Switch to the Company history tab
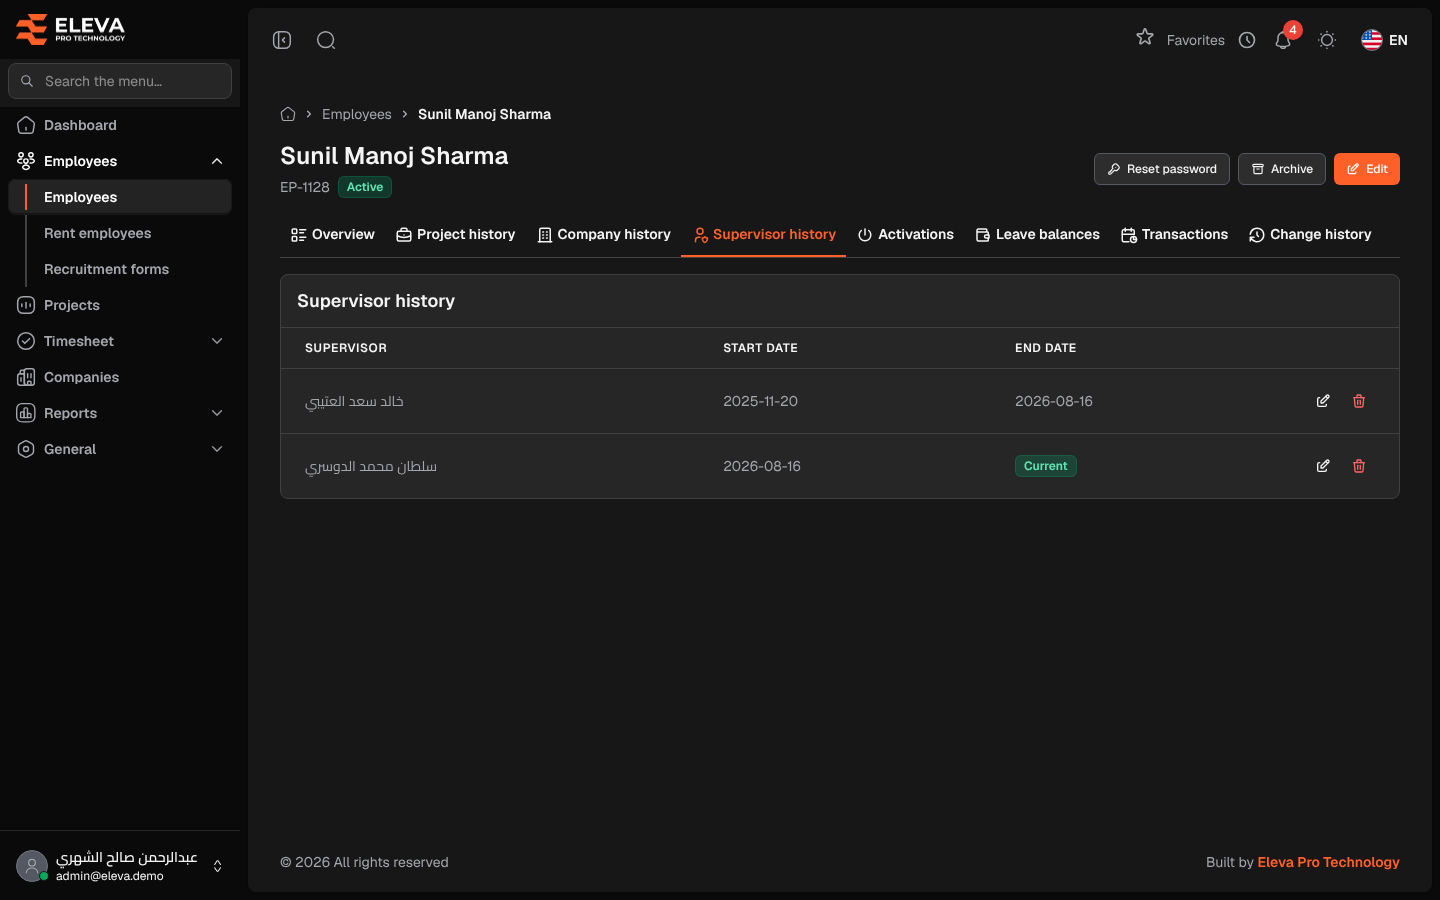The height and width of the screenshot is (900, 1440). click(604, 235)
